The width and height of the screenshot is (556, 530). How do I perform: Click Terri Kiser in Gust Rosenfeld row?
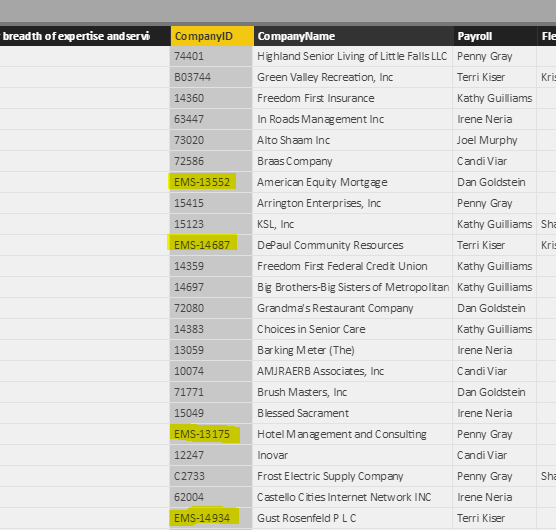coord(494,518)
